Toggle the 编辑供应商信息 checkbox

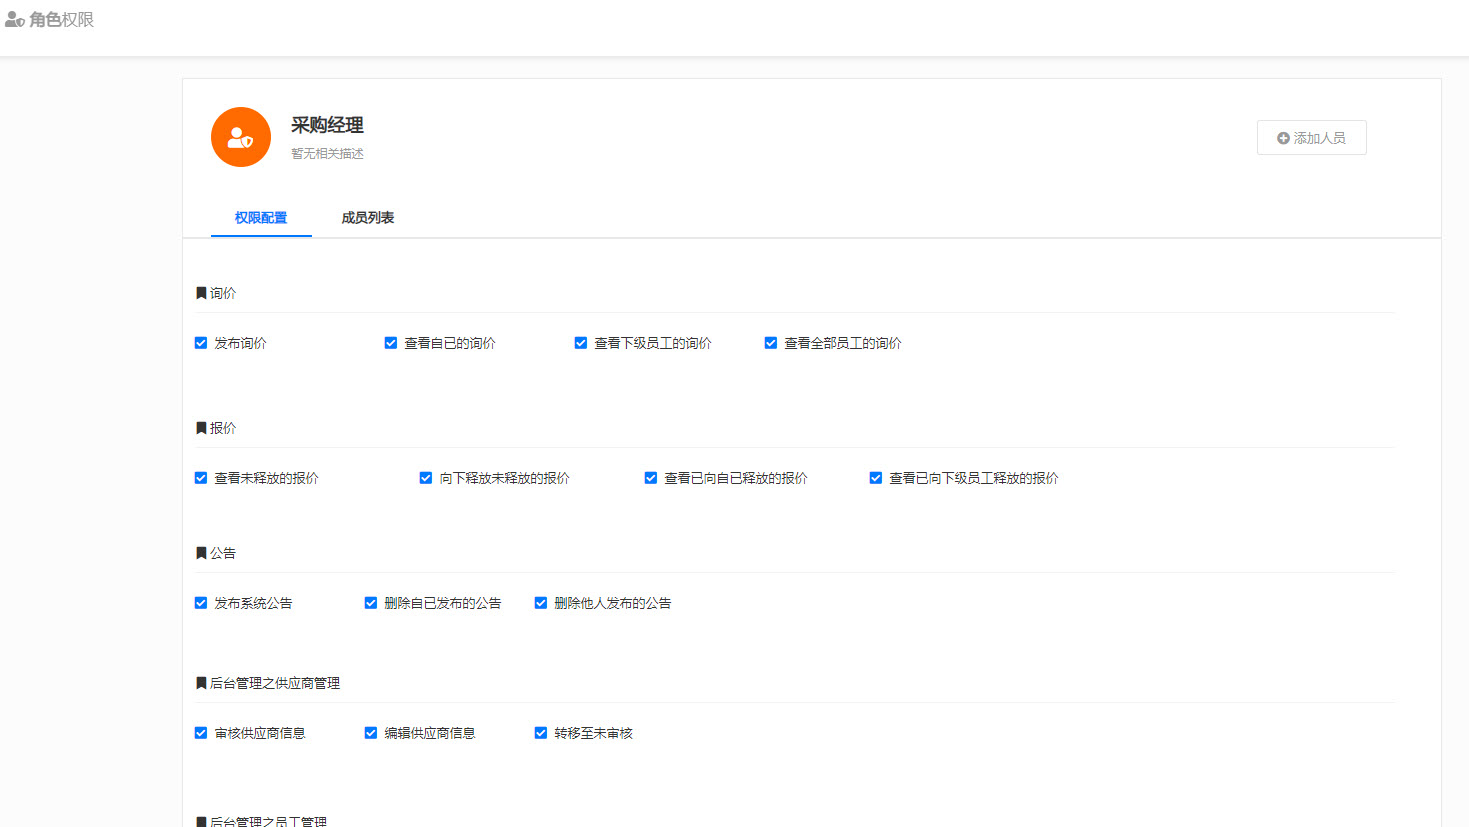point(371,733)
